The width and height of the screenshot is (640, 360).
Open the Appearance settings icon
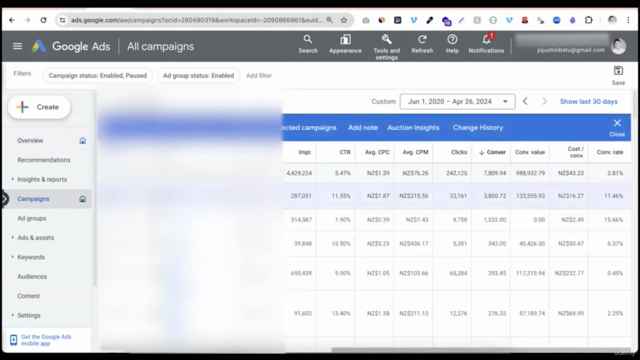pyautogui.click(x=345, y=44)
